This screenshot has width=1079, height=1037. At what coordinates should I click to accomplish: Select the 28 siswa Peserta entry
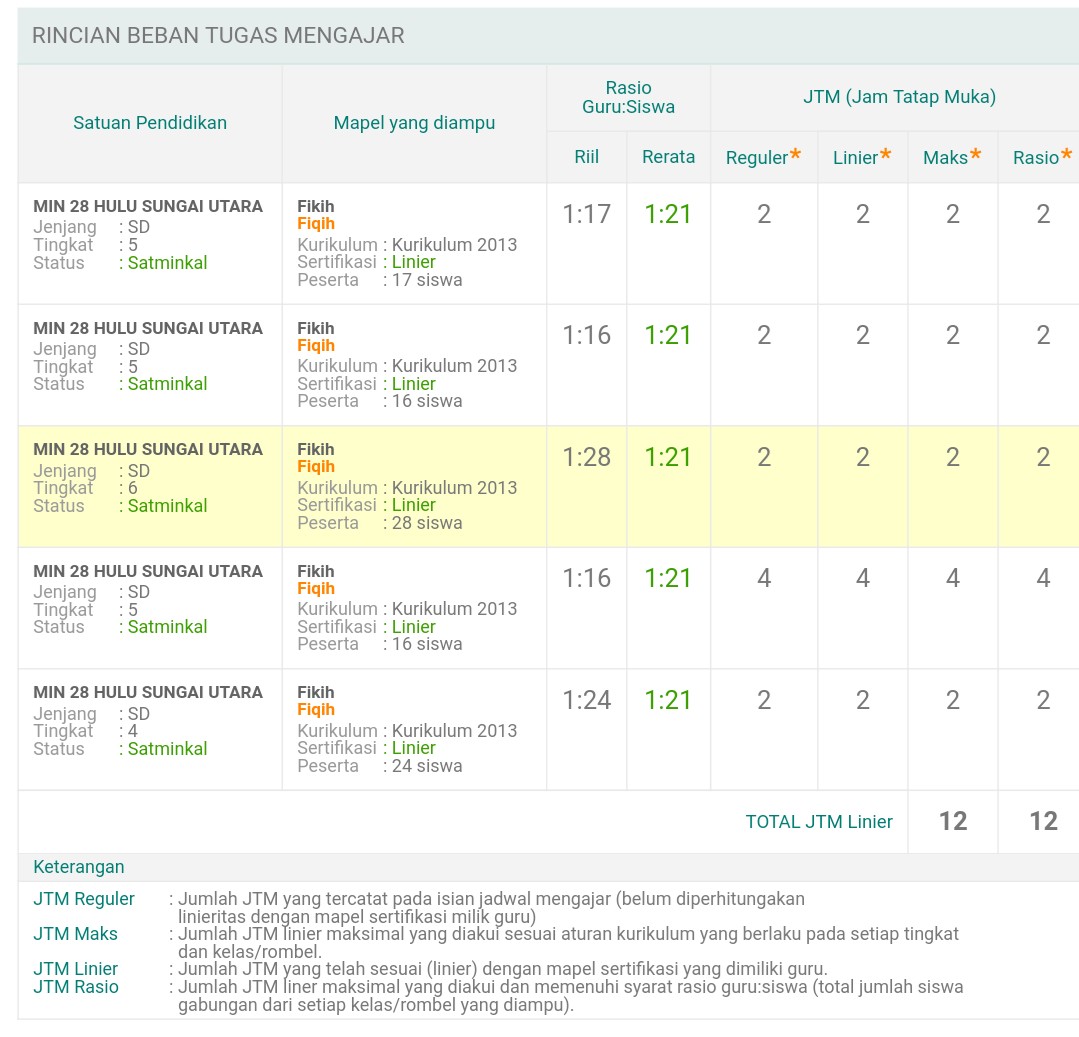[427, 523]
